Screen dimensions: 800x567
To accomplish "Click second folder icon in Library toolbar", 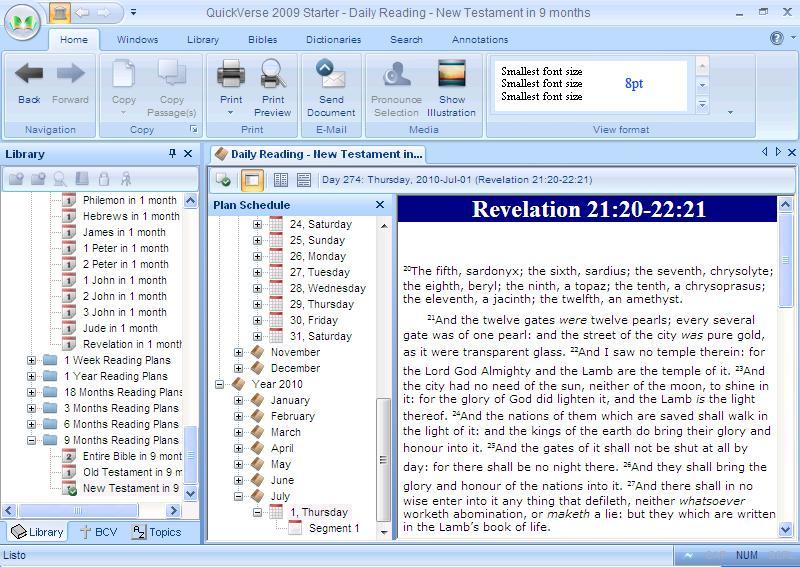I will pyautogui.click(x=38, y=179).
